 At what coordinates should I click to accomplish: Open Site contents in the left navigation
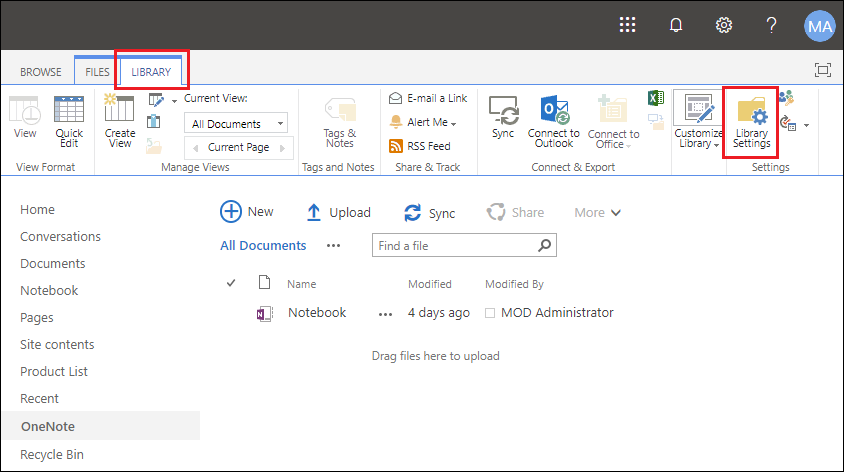pyautogui.click(x=57, y=344)
